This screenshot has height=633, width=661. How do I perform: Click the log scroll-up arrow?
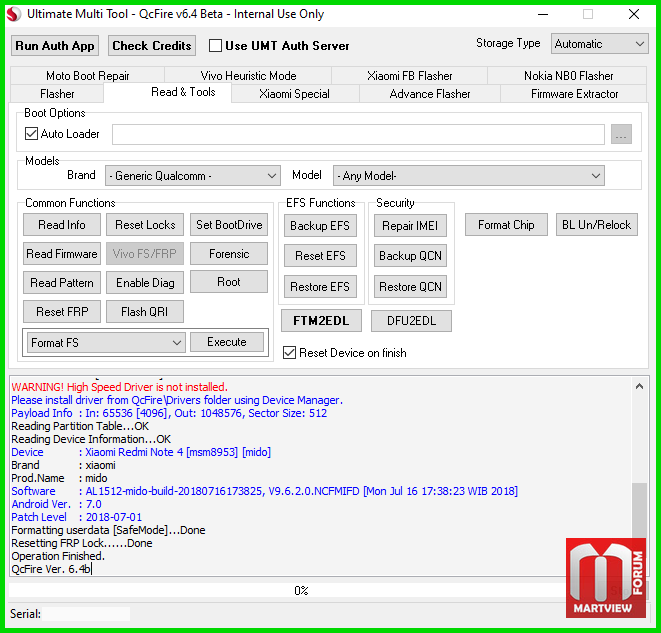(639, 386)
